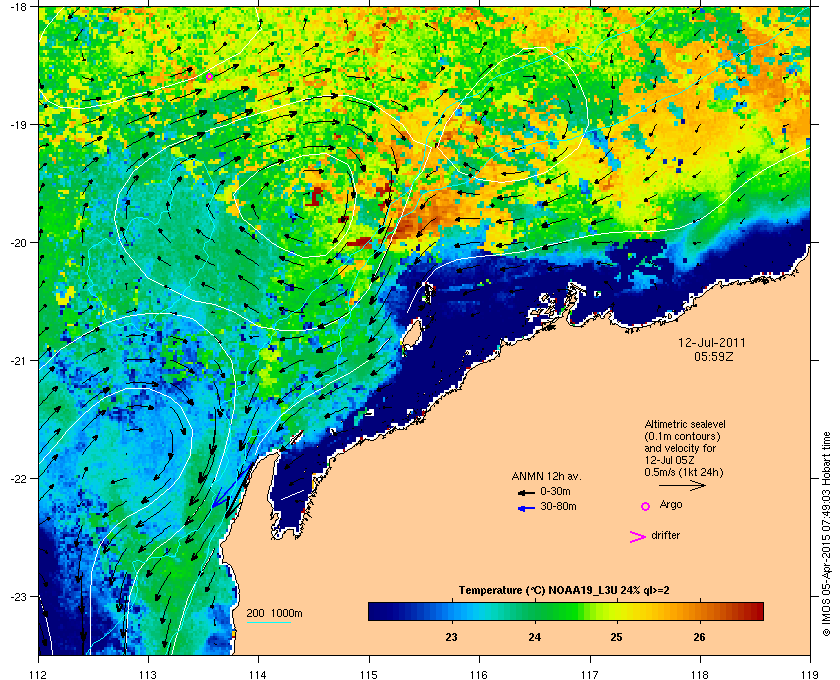This screenshot has width=840, height=680.
Task: Click latitude axis label -22
Action: tap(18, 478)
